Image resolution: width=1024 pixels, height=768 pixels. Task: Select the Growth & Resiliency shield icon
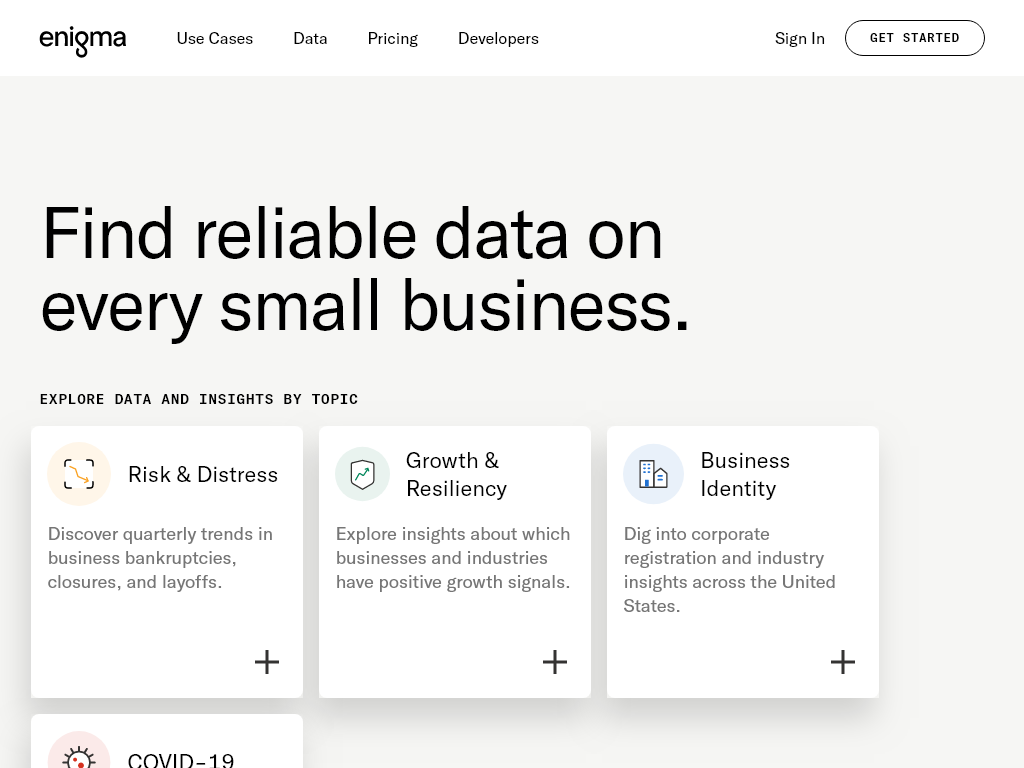(x=362, y=474)
